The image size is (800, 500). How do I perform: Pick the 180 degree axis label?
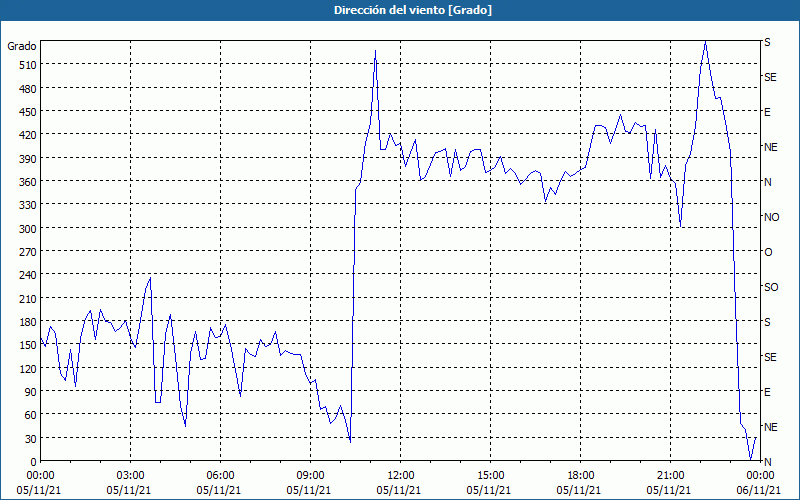coord(28,322)
